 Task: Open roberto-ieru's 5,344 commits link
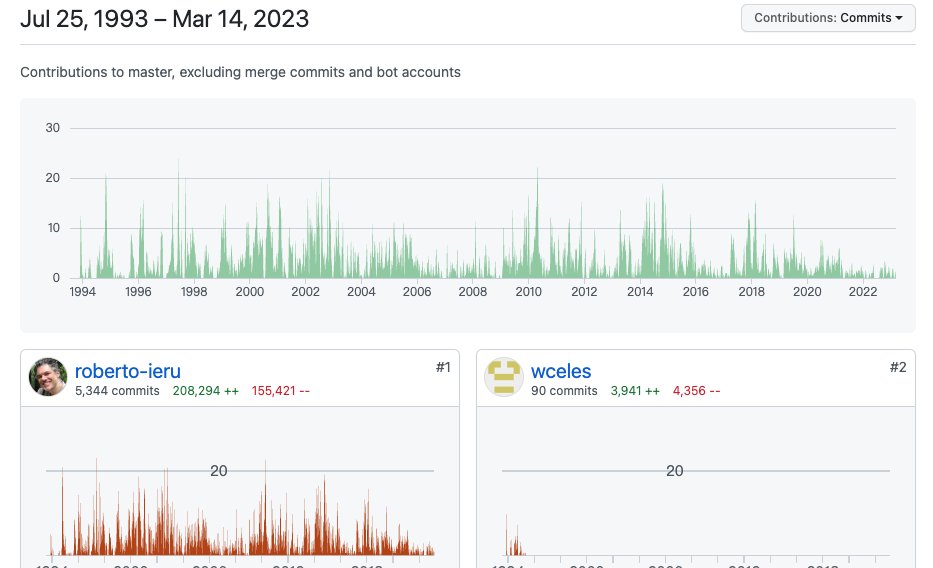(x=117, y=391)
